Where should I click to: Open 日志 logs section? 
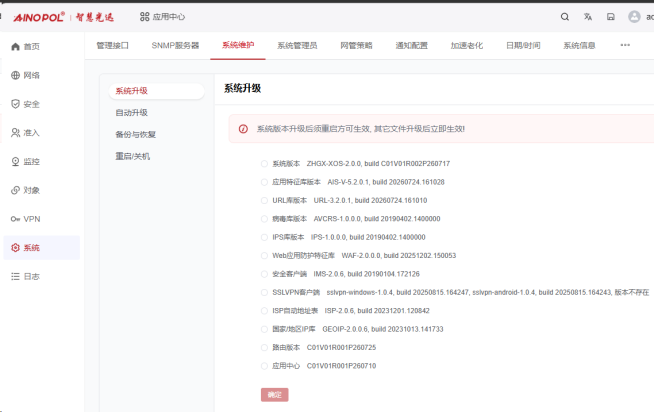(25, 276)
